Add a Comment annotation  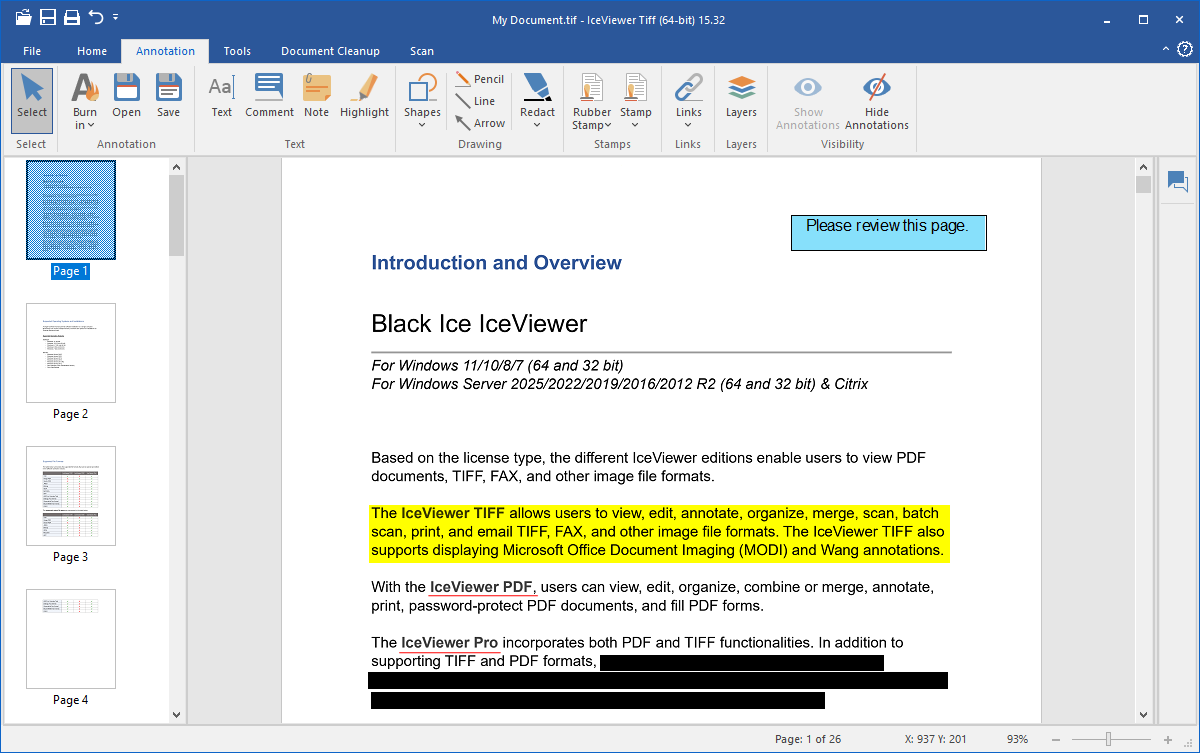tap(269, 96)
